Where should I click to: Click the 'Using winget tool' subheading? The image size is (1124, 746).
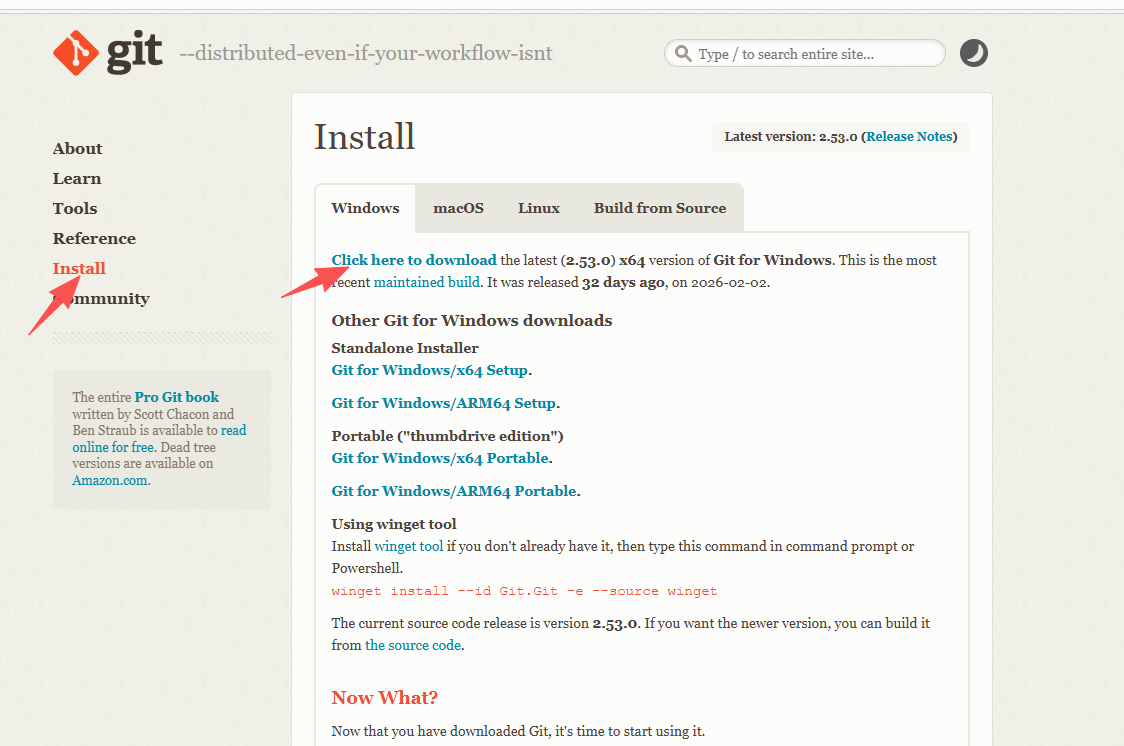pos(394,525)
